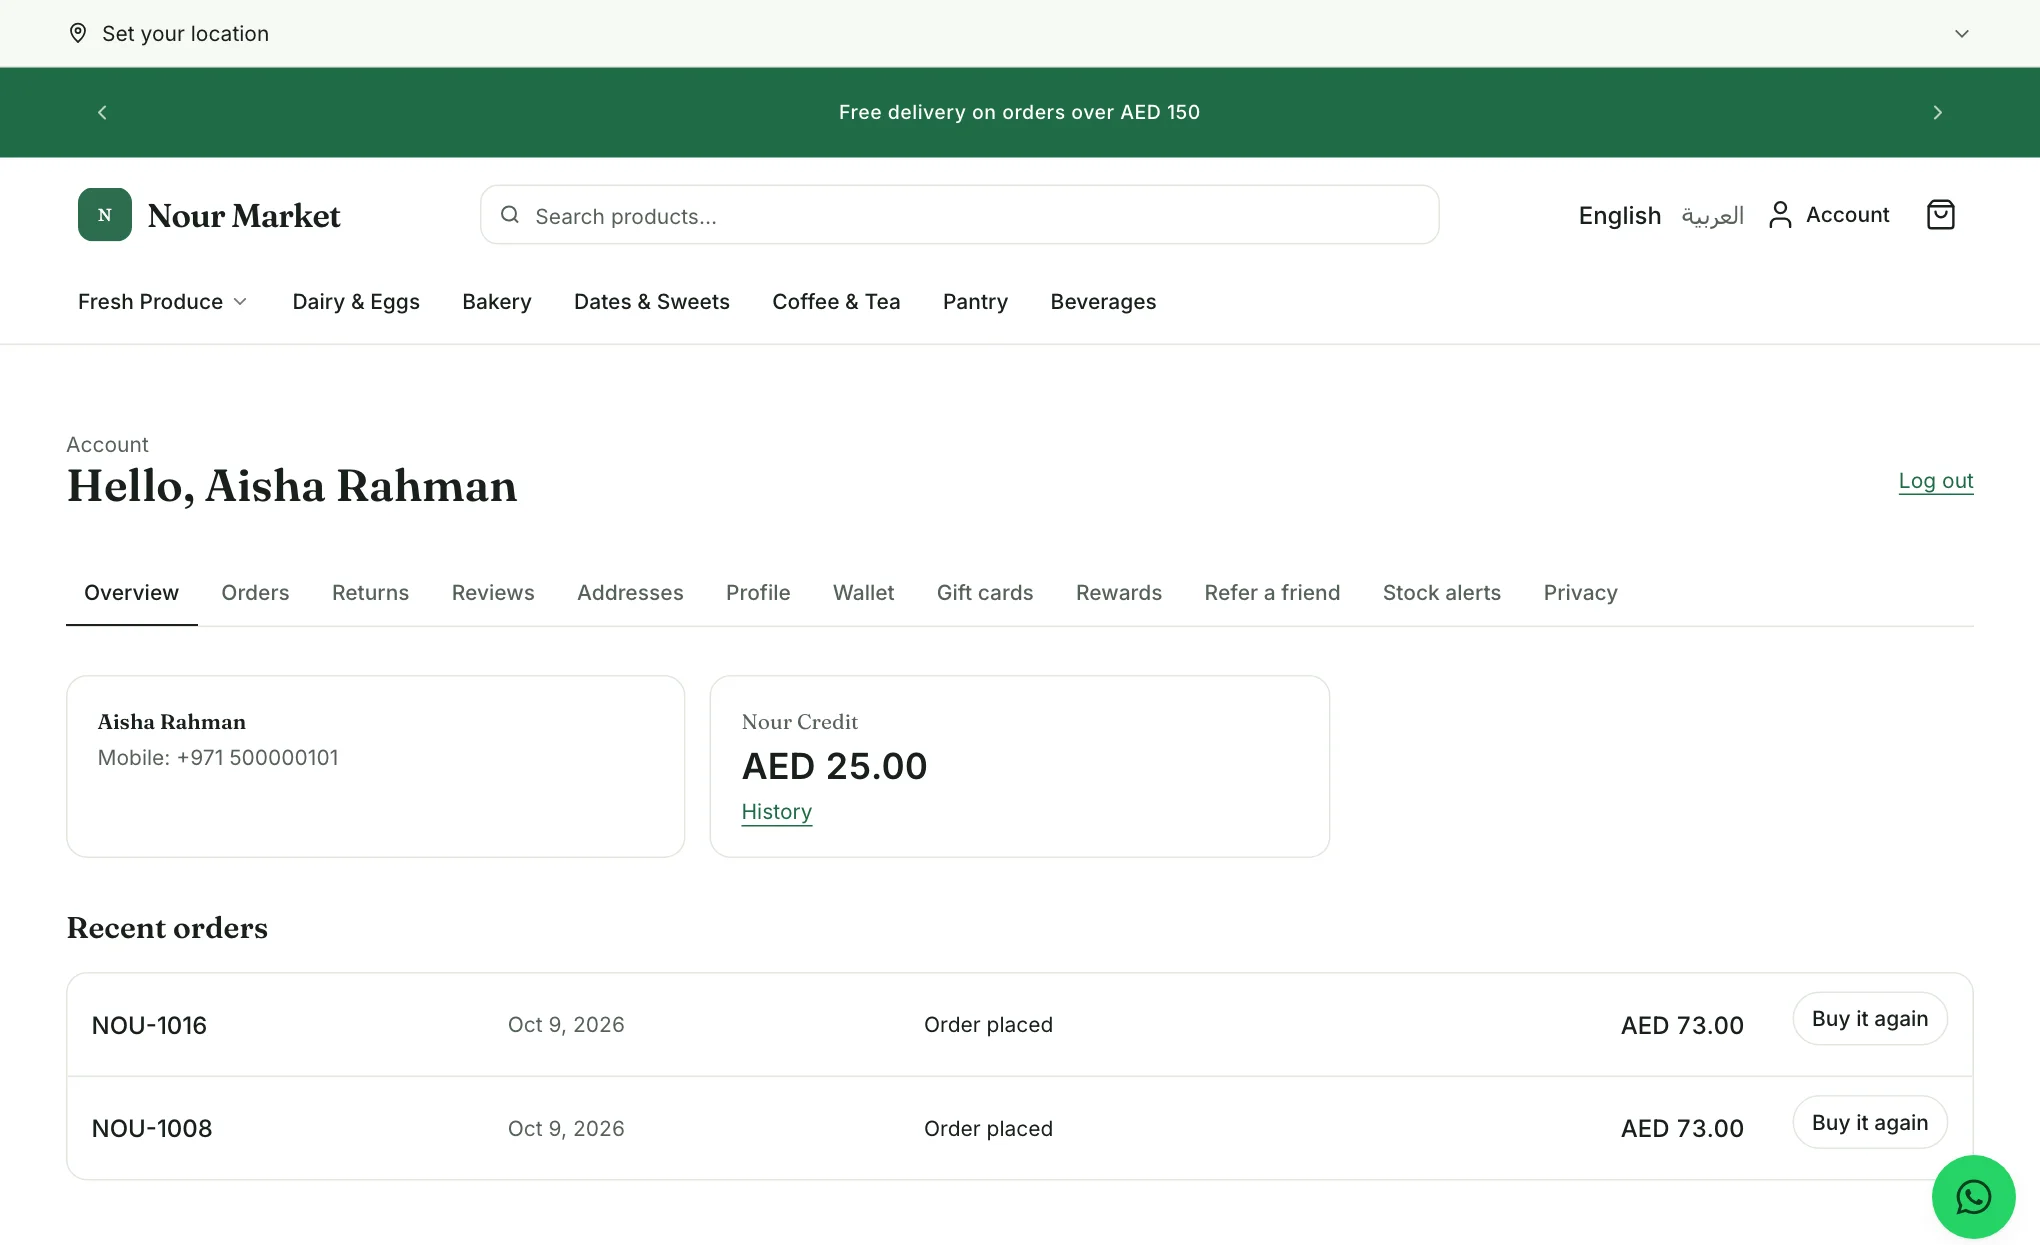Focus the Search products field
The width and height of the screenshot is (2040, 1245).
click(960, 215)
